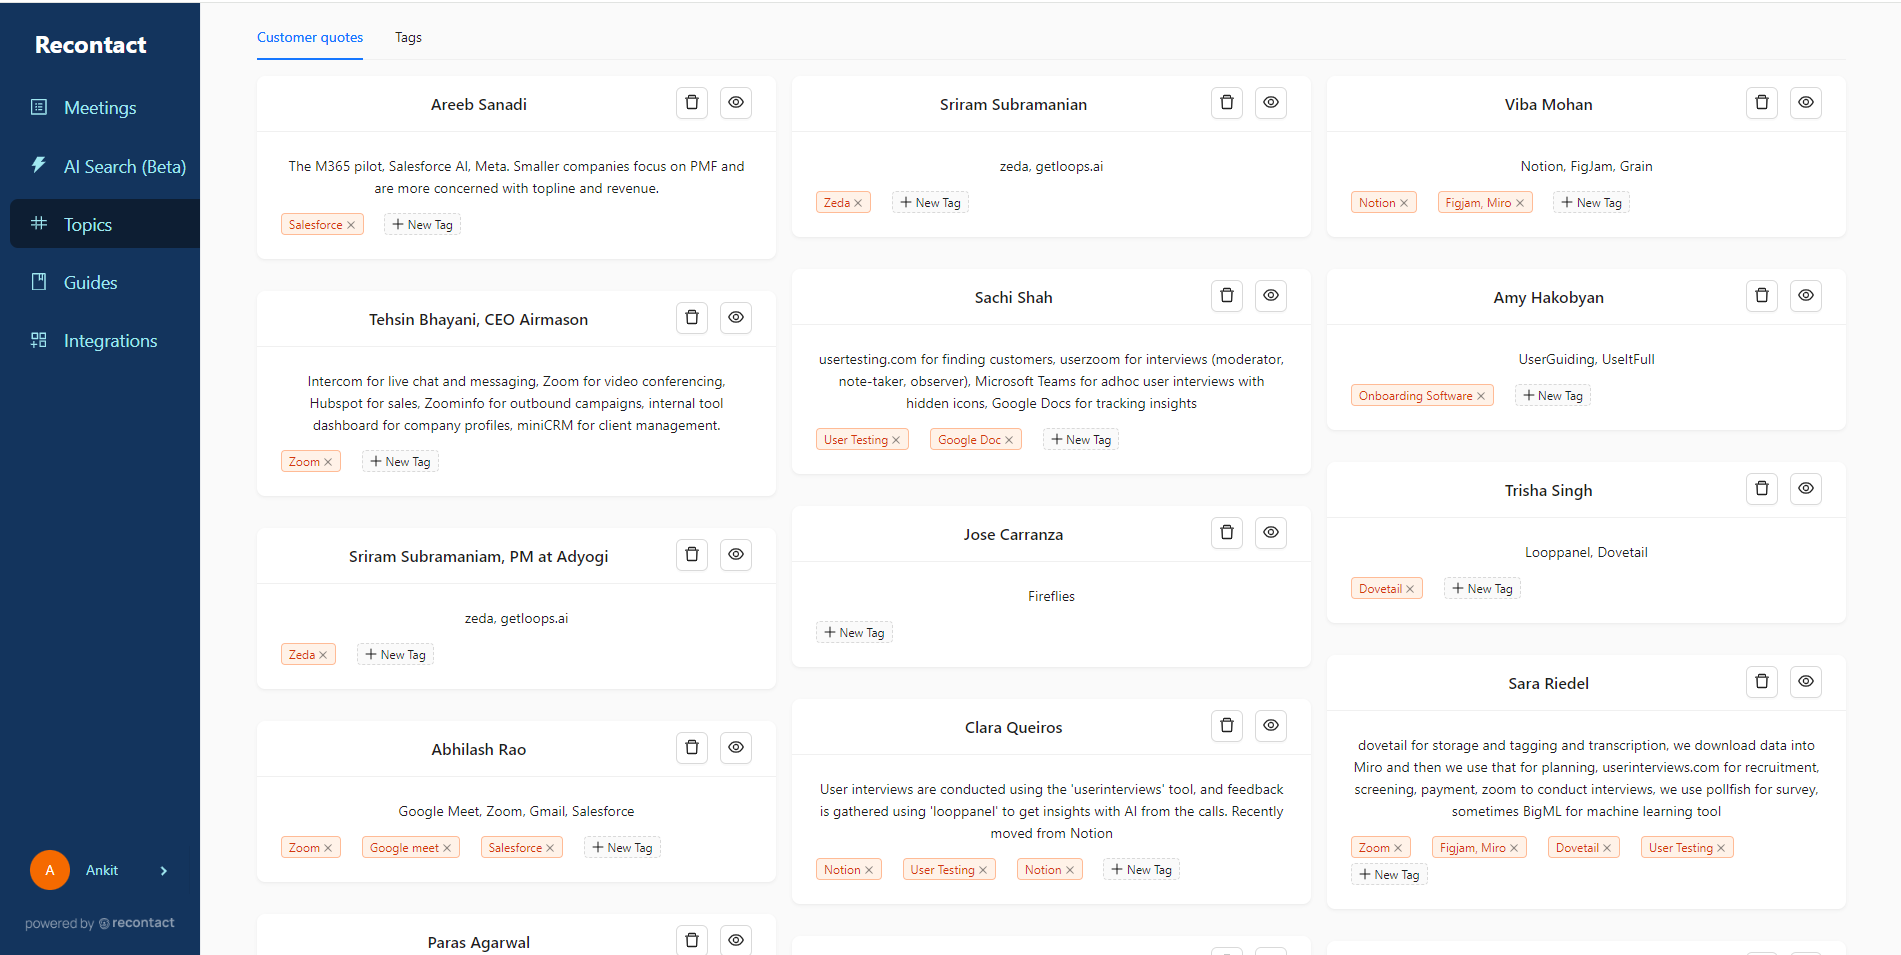The image size is (1901, 955).
Task: Toggle visibility of Abhilash Rao quote
Action: [x=736, y=748]
